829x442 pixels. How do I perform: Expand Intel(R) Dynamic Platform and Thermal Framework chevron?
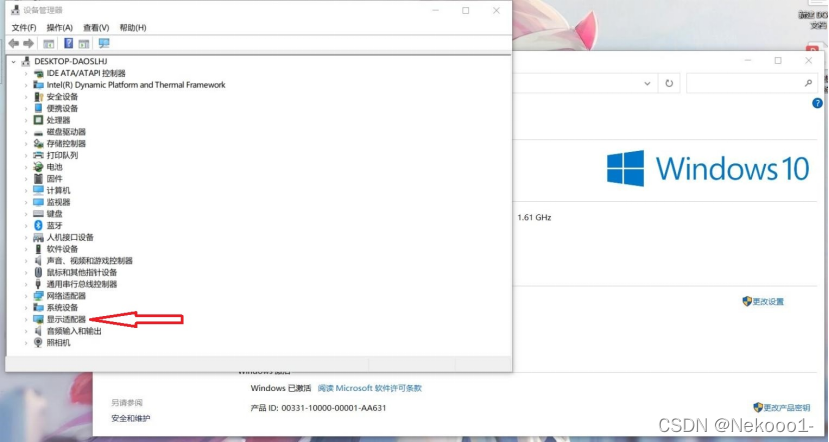[x=26, y=85]
